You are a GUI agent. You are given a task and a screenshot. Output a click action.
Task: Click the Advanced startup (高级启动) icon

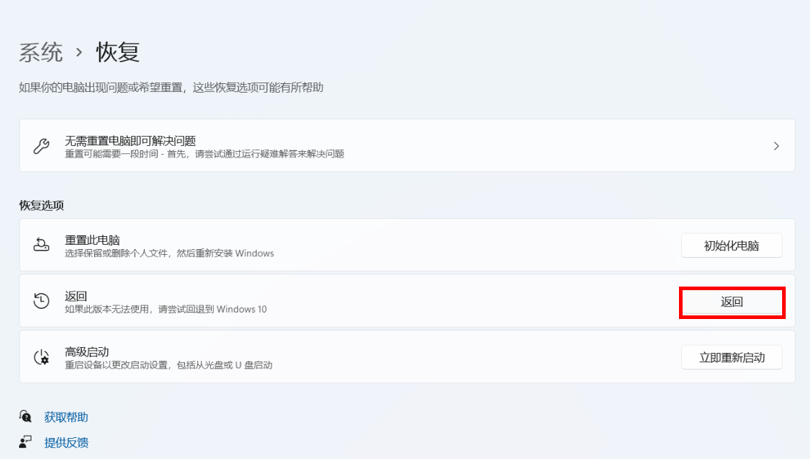[x=41, y=357]
